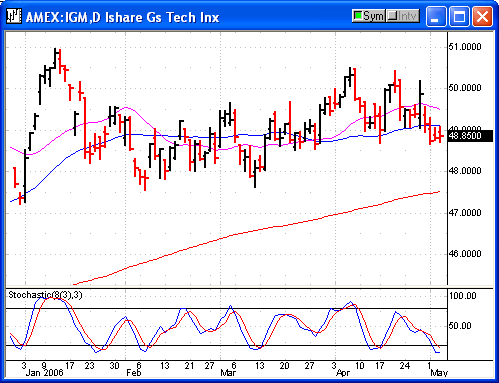Screen dimensions: 499x383
Task: Click the Apr date axis label
Action: pos(343,373)
